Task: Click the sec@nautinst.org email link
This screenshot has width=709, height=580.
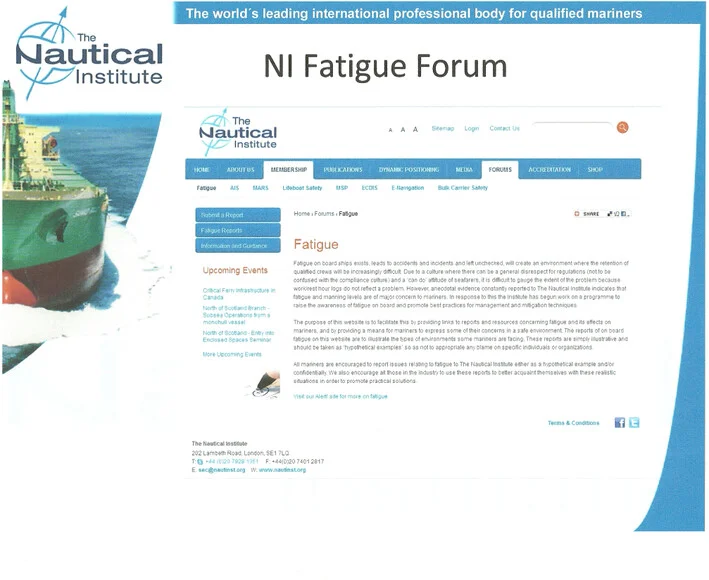Action: point(222,470)
